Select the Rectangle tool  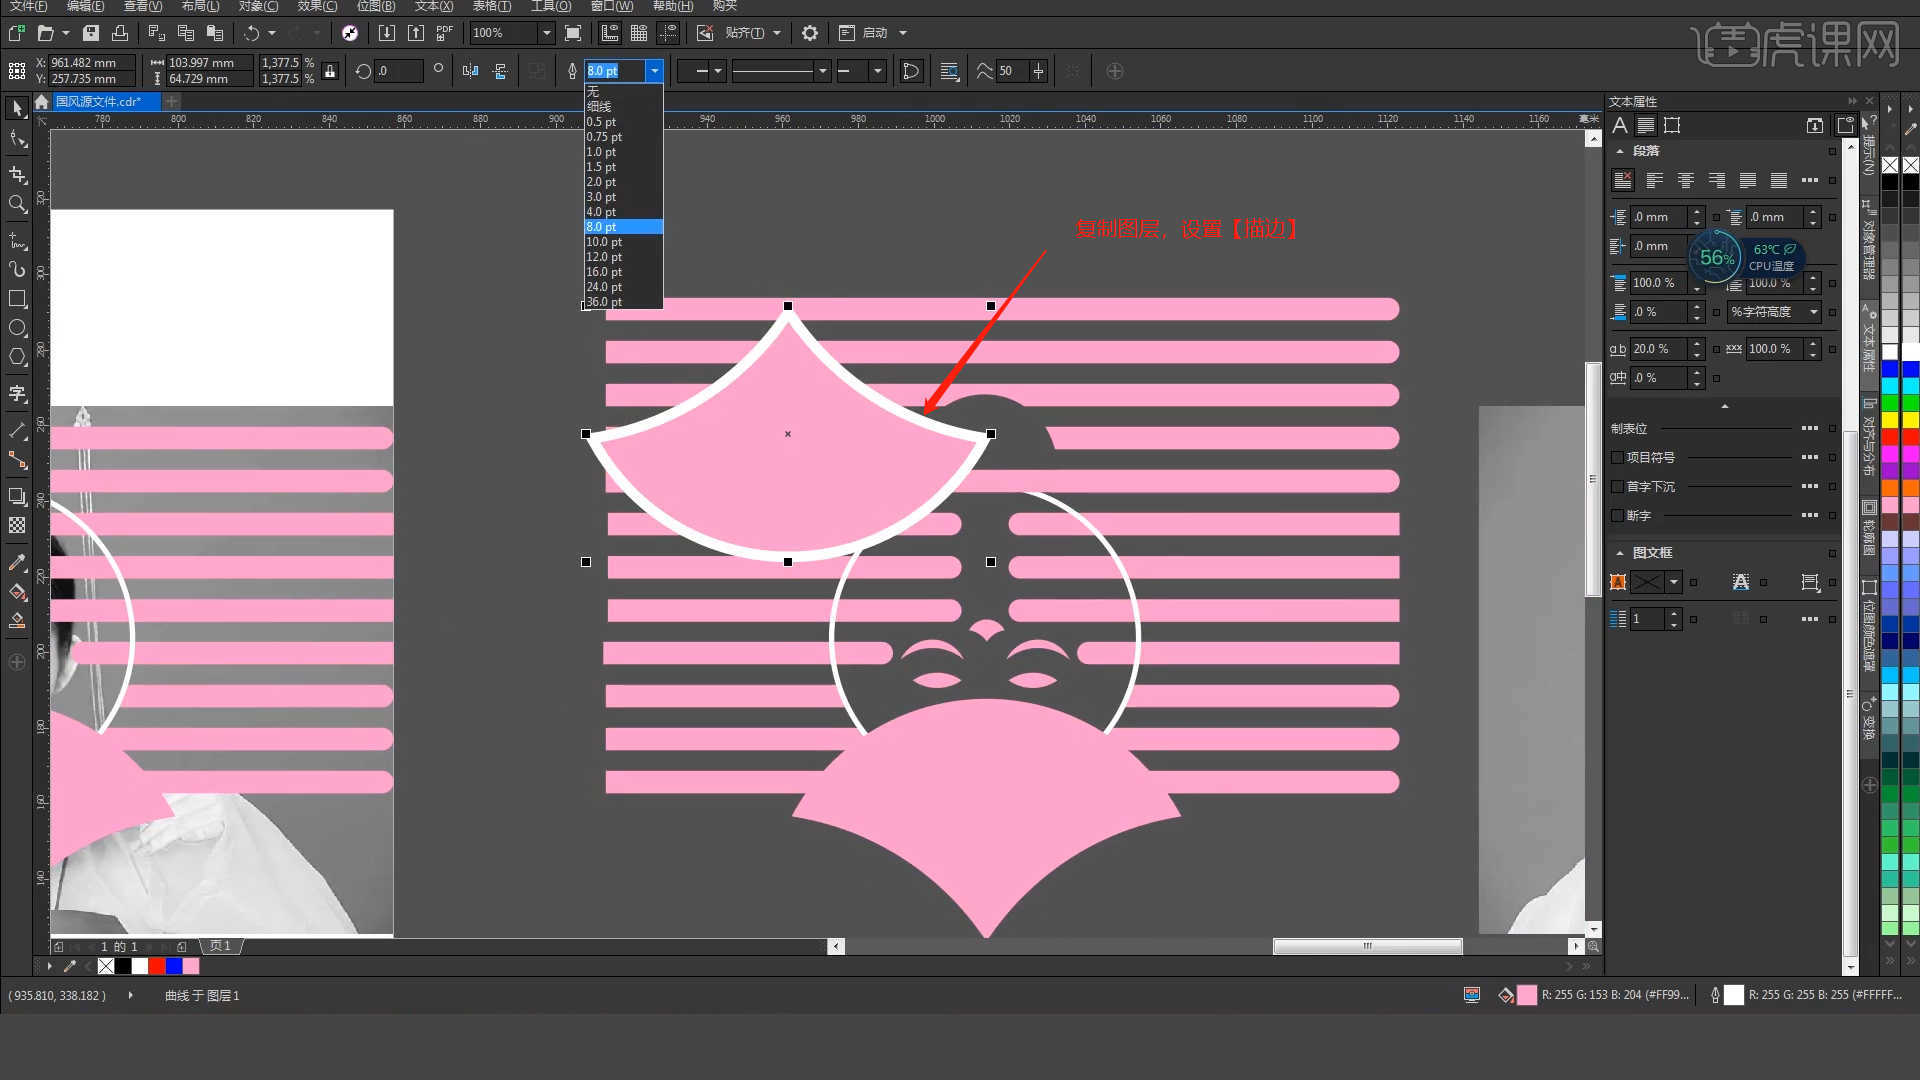pyautogui.click(x=17, y=299)
